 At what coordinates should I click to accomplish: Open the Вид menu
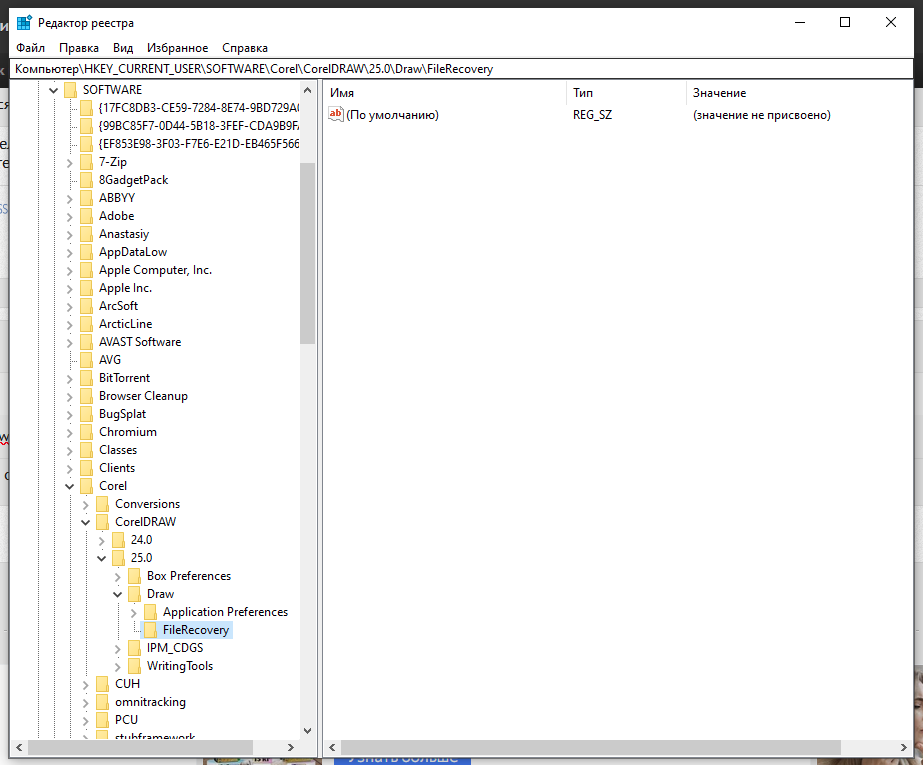coord(123,48)
